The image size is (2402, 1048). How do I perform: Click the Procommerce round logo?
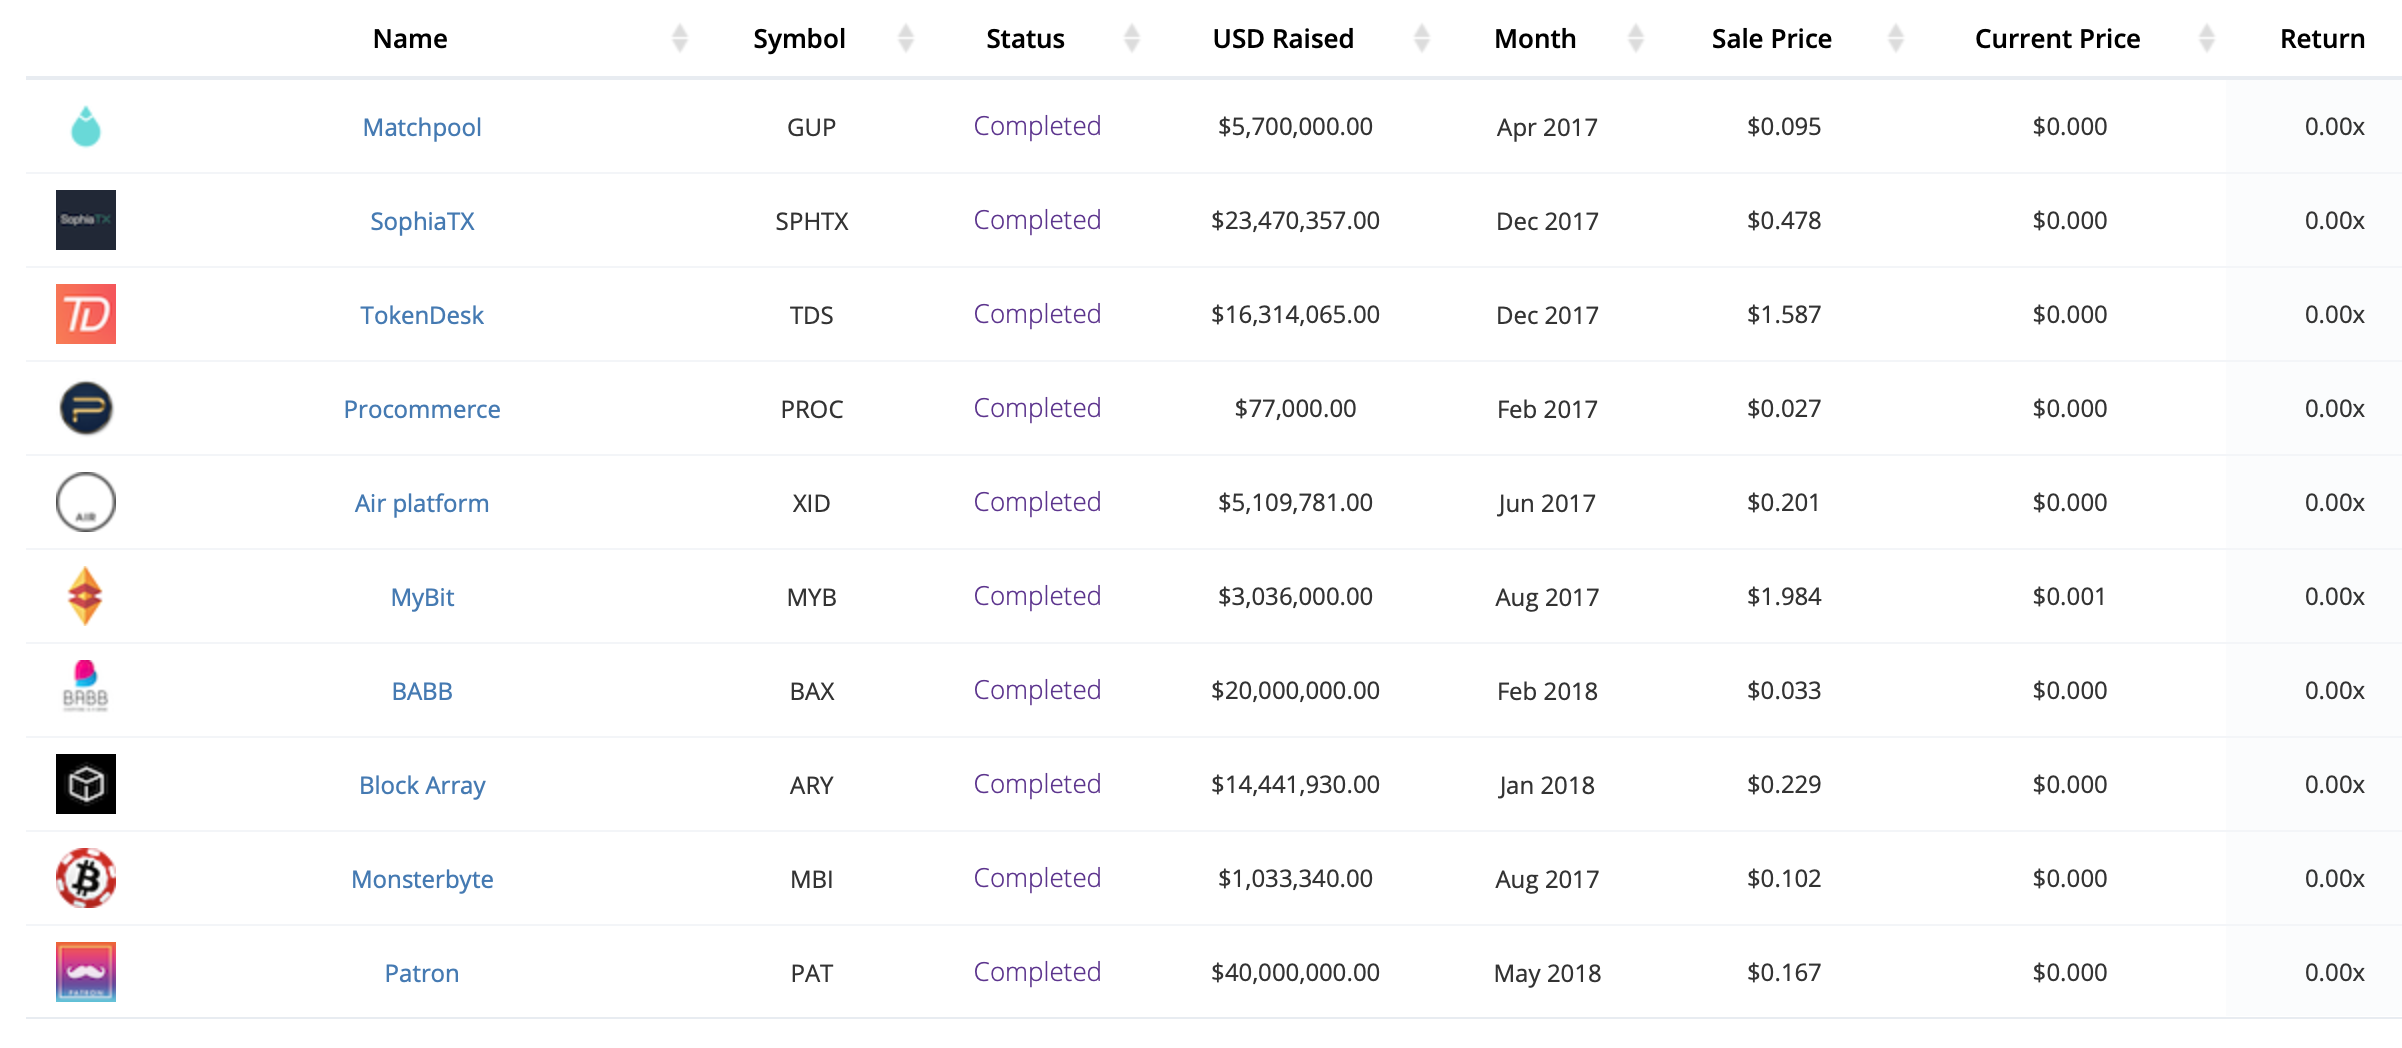86,408
